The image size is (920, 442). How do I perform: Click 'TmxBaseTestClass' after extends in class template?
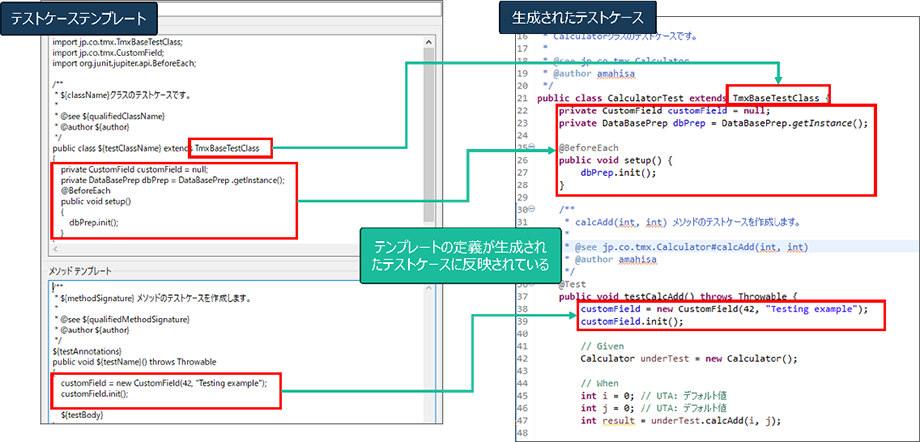[x=227, y=149]
